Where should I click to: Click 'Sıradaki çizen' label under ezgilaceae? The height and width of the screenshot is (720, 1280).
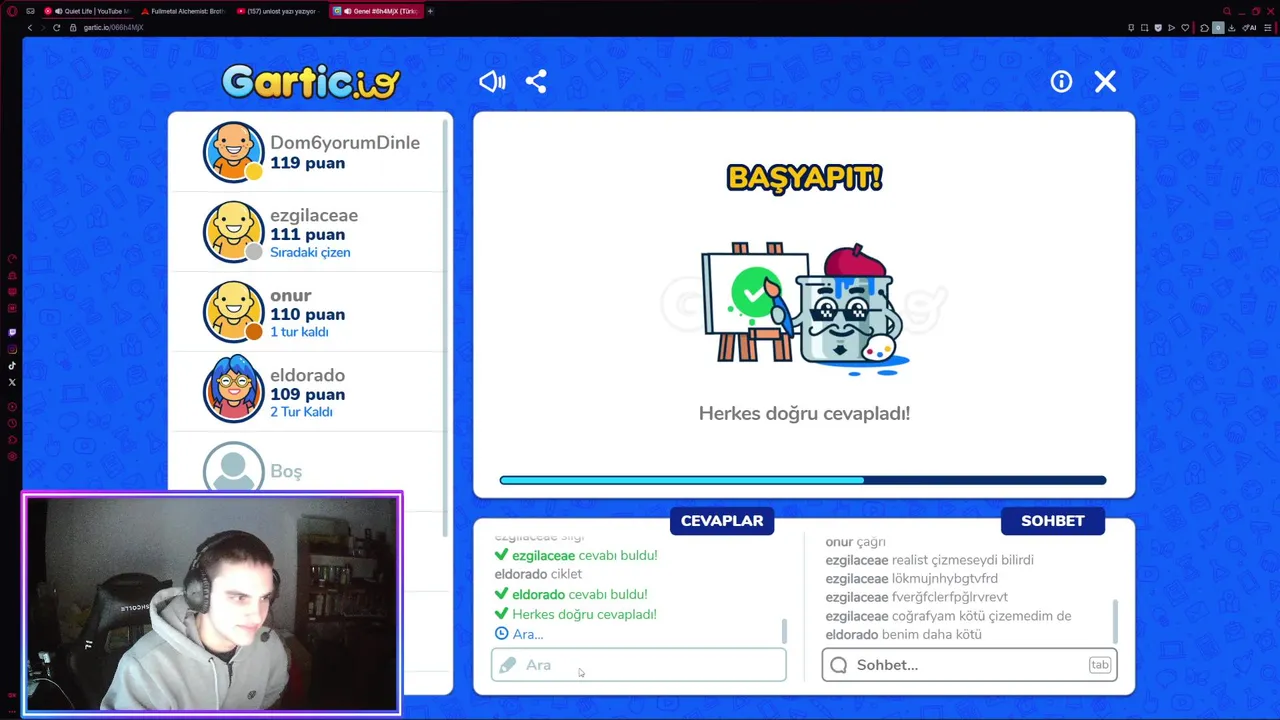click(x=310, y=252)
